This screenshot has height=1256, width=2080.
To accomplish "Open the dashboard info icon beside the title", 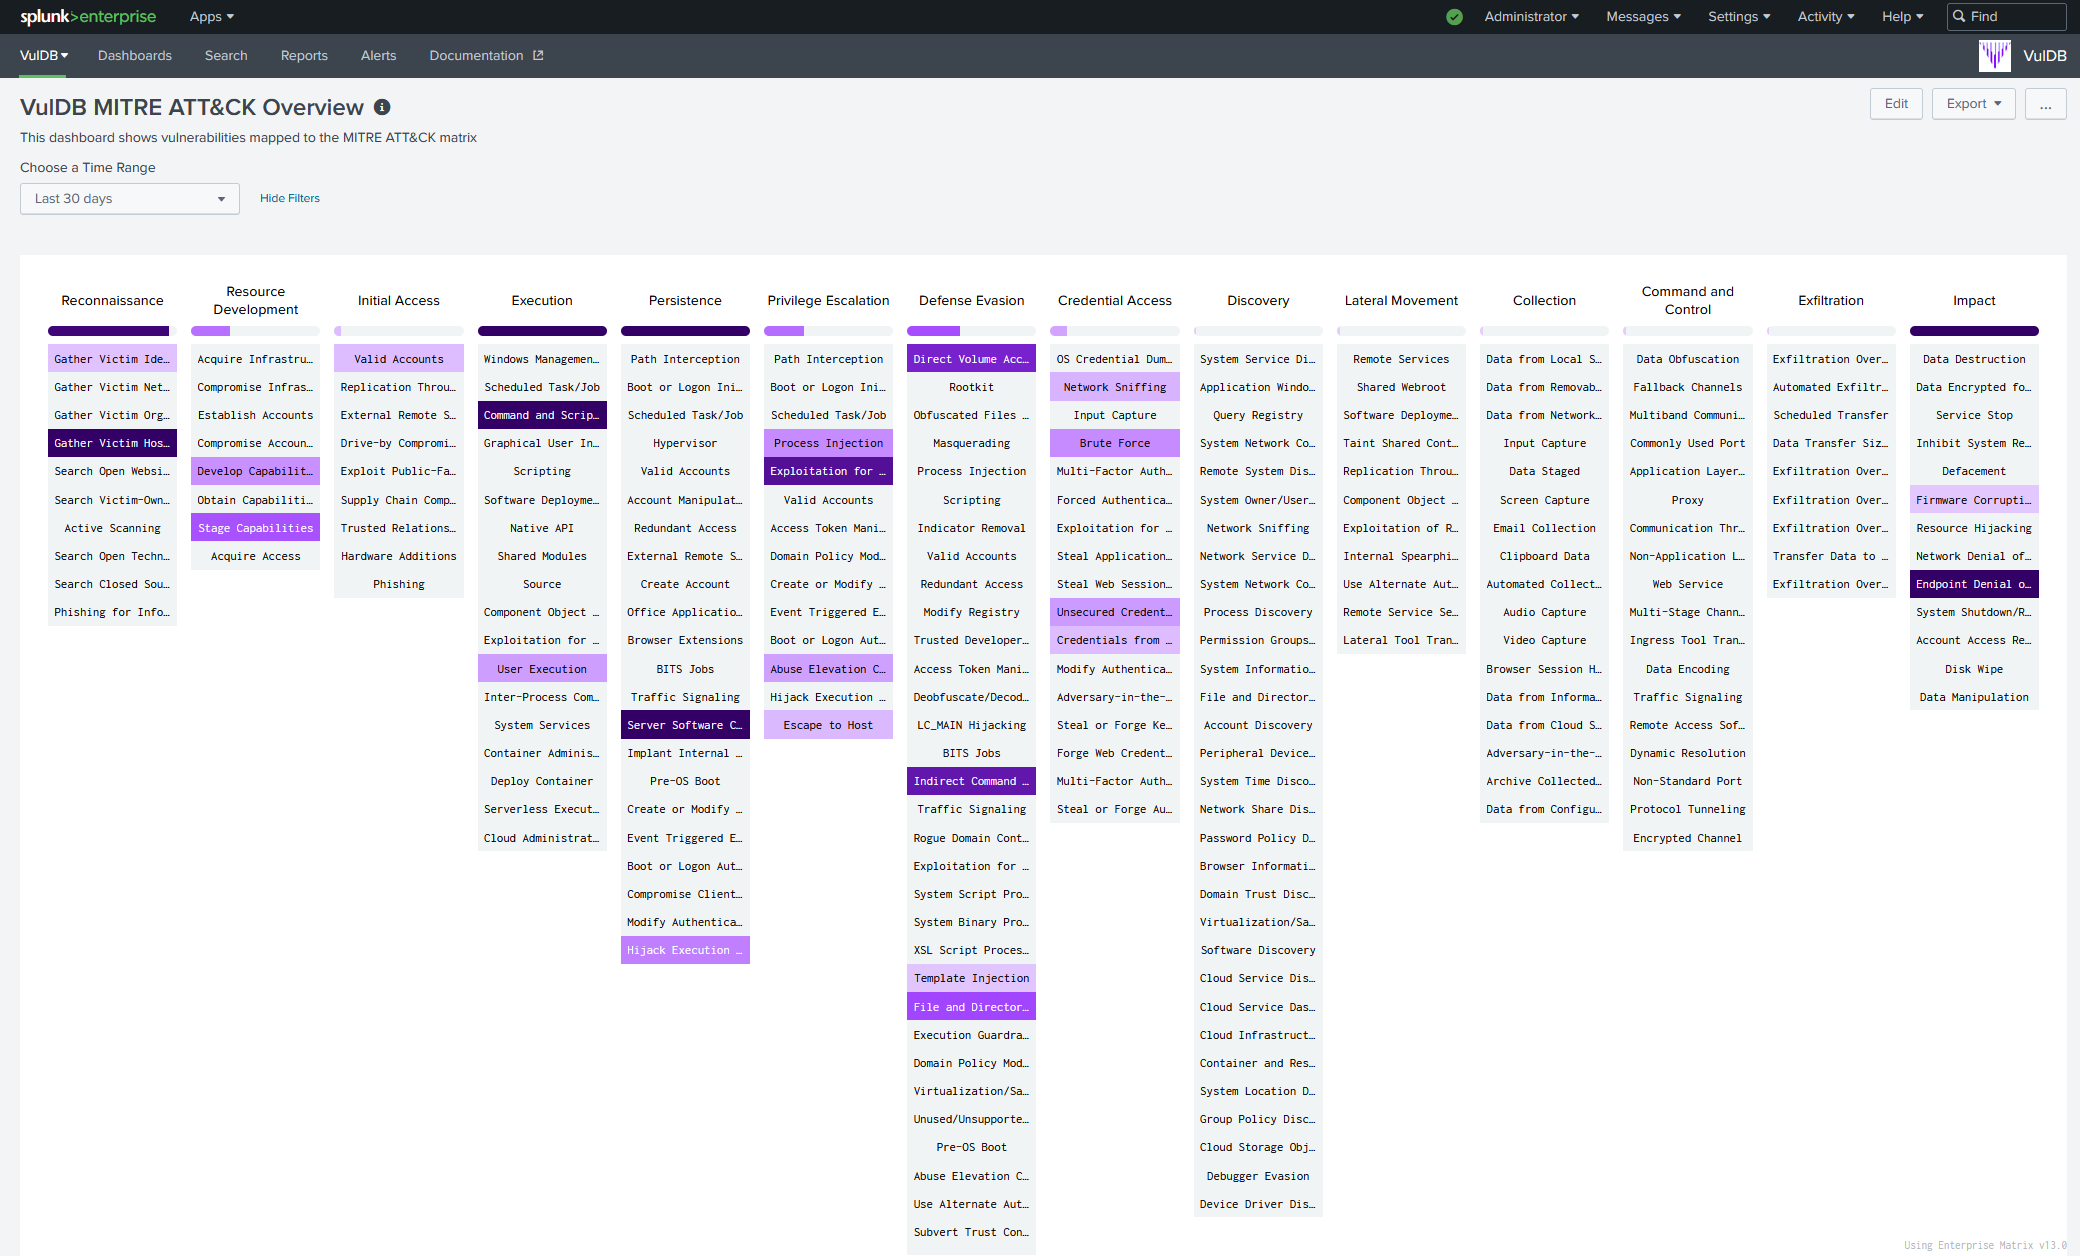I will pyautogui.click(x=382, y=107).
